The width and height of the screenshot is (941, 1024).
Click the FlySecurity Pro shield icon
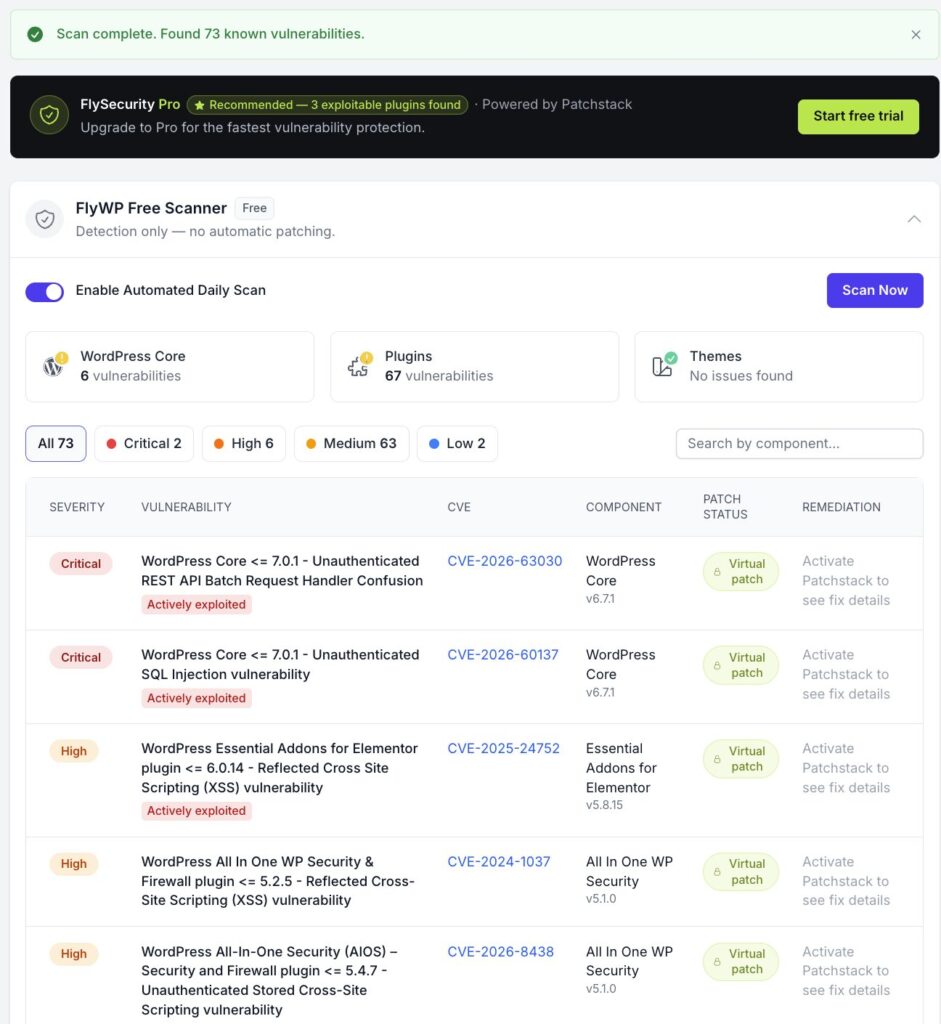[49, 116]
